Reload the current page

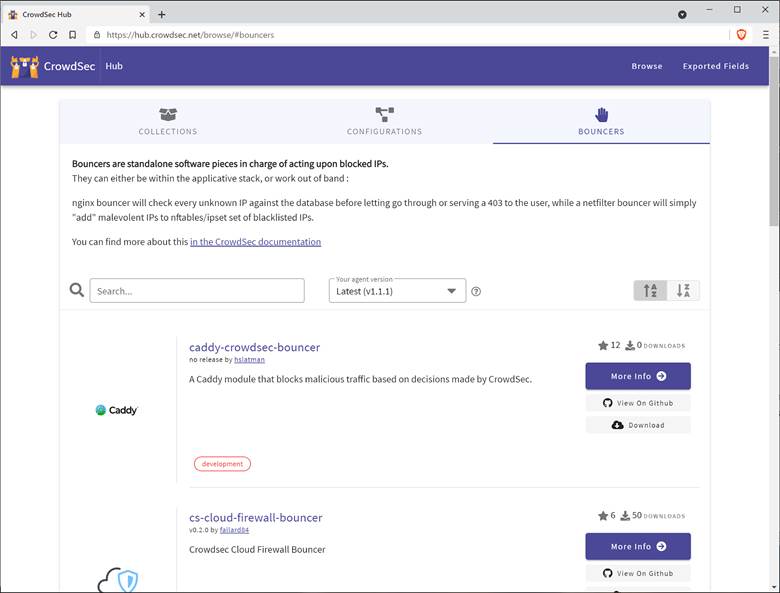pos(53,35)
